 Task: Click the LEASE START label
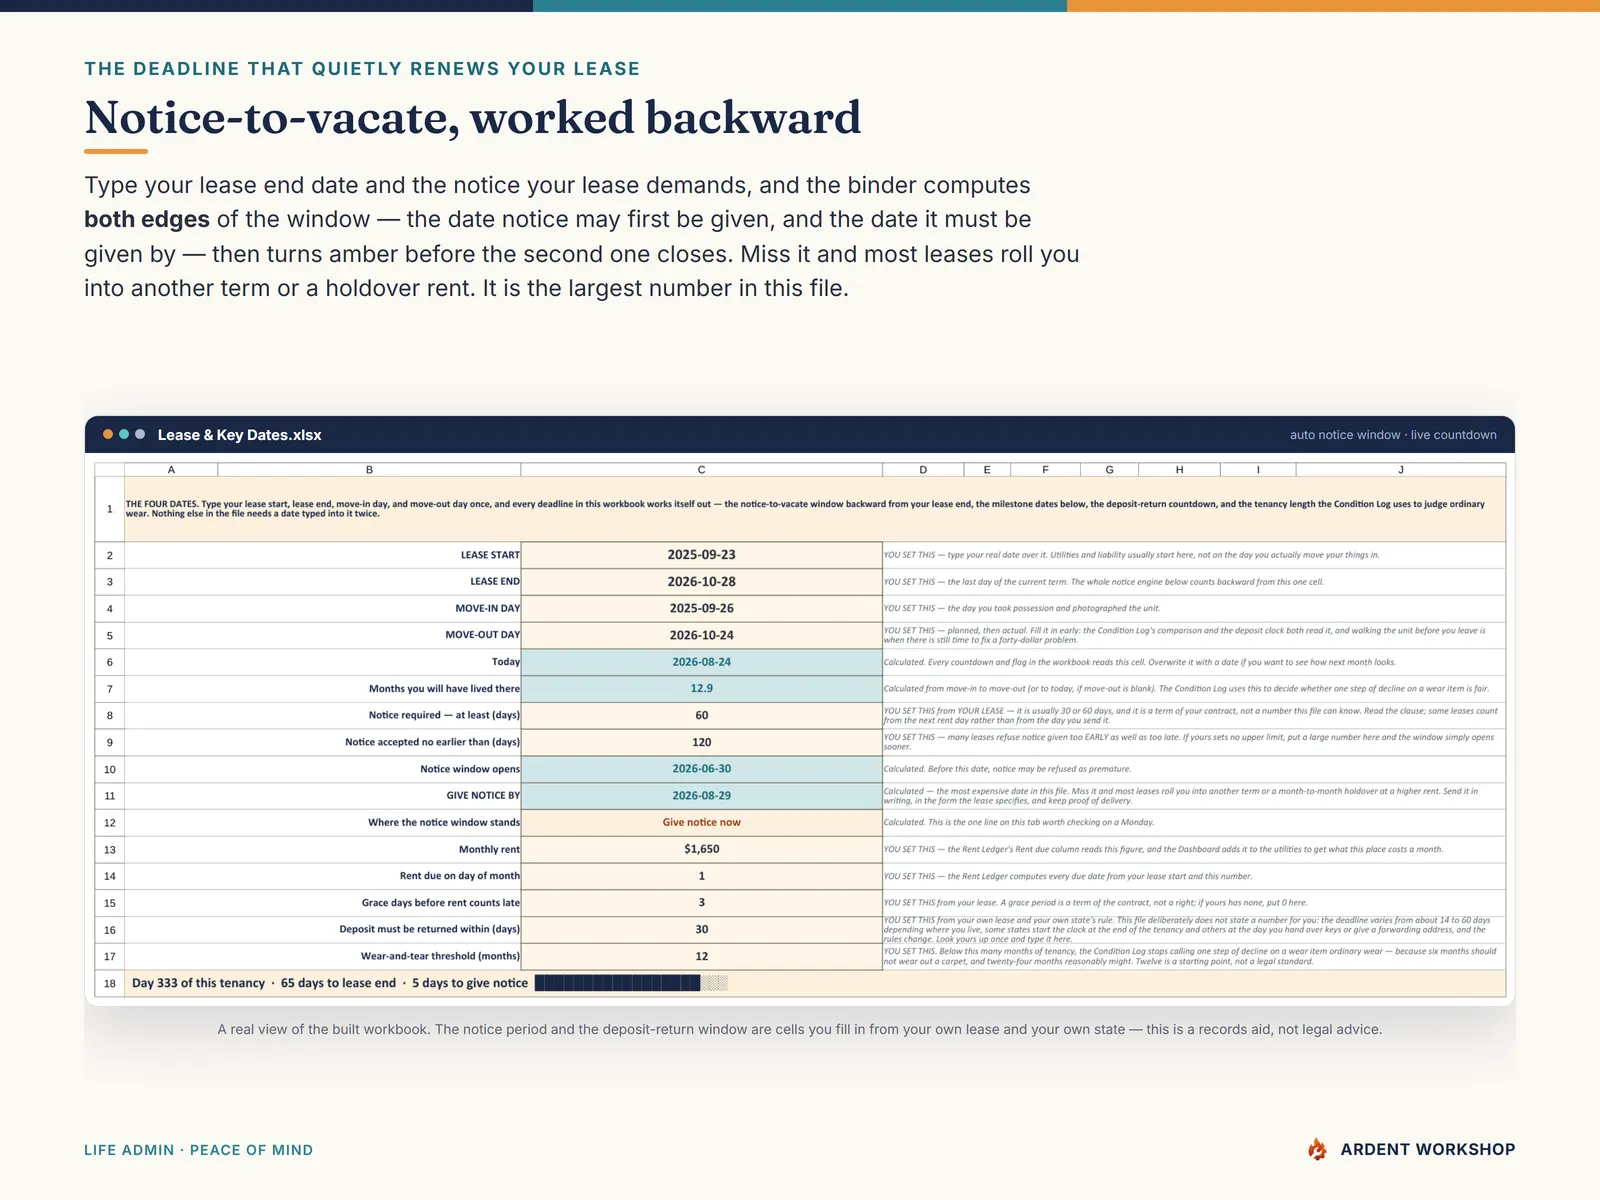(x=490, y=555)
